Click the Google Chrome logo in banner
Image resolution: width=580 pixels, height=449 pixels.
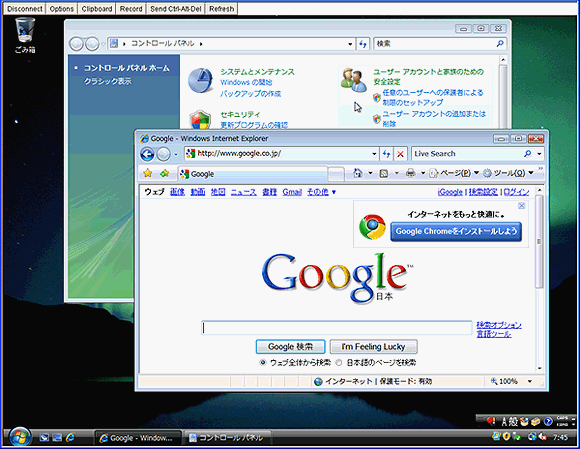372,227
